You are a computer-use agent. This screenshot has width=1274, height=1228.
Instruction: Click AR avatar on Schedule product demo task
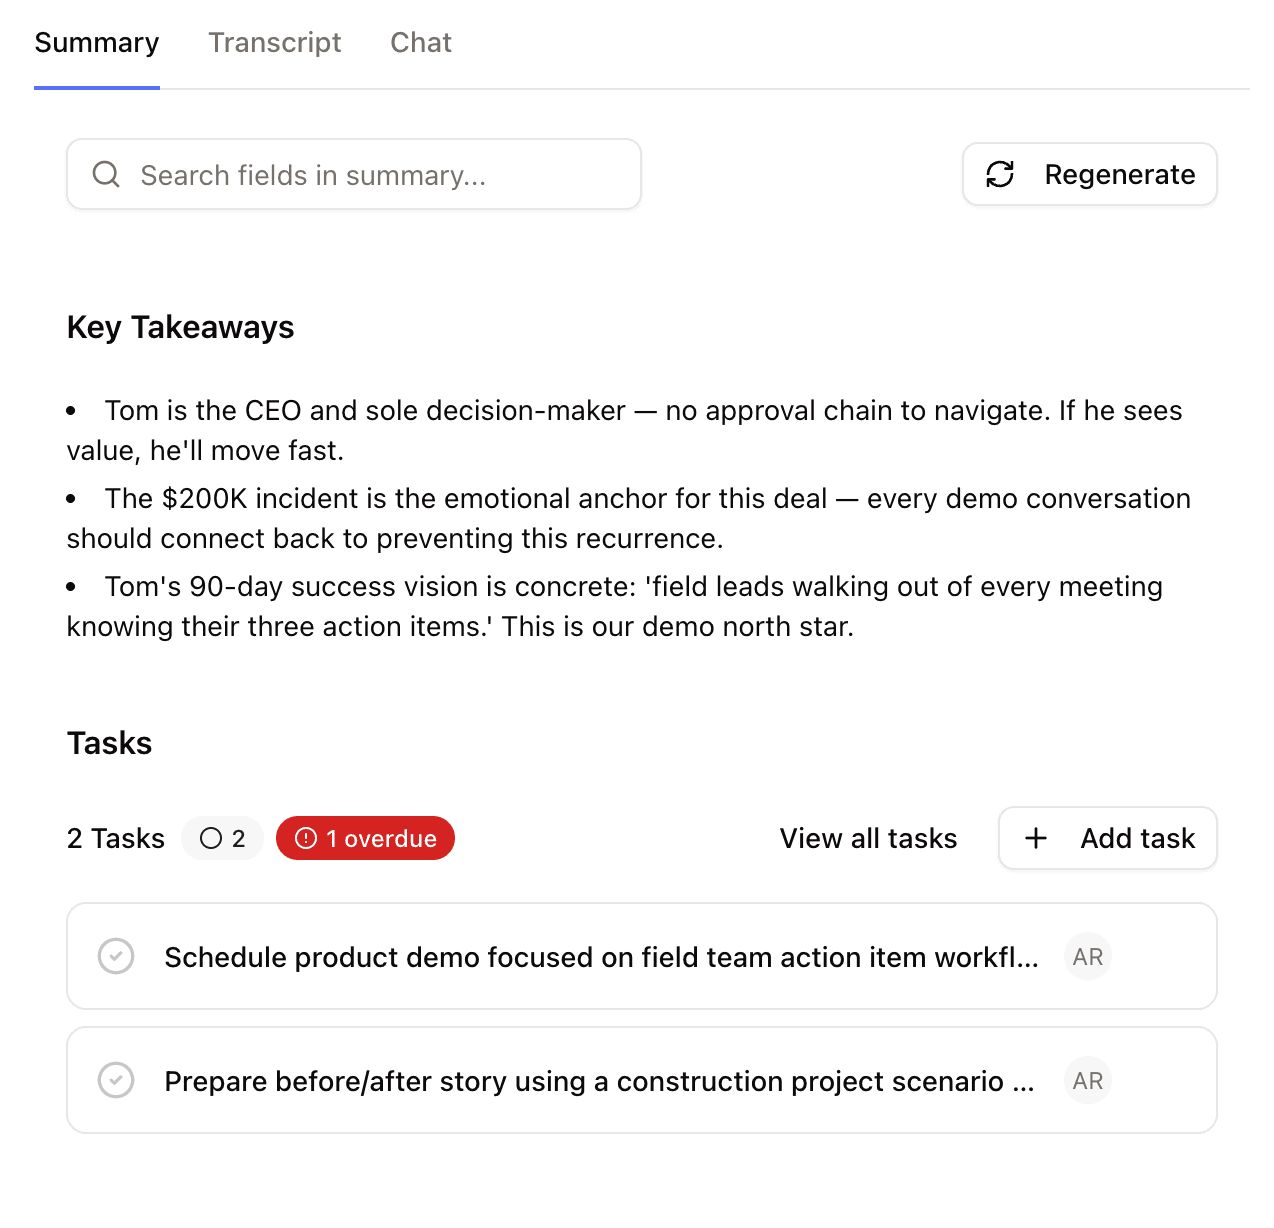1088,956
